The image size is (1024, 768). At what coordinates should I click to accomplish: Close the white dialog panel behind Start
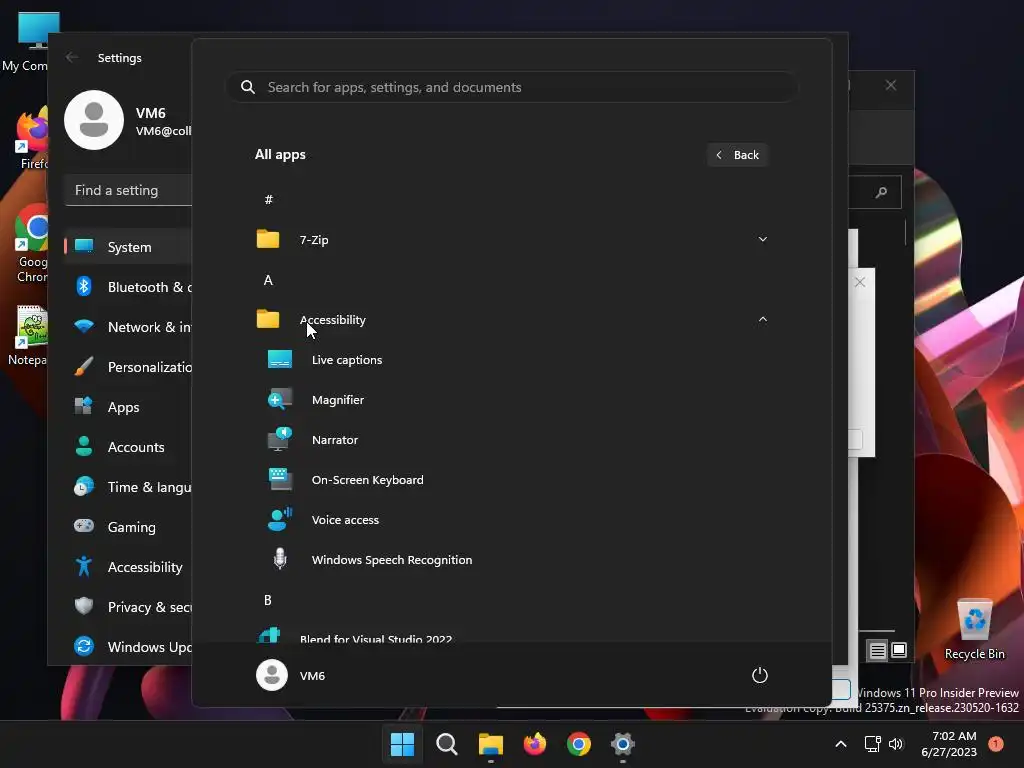[860, 282]
